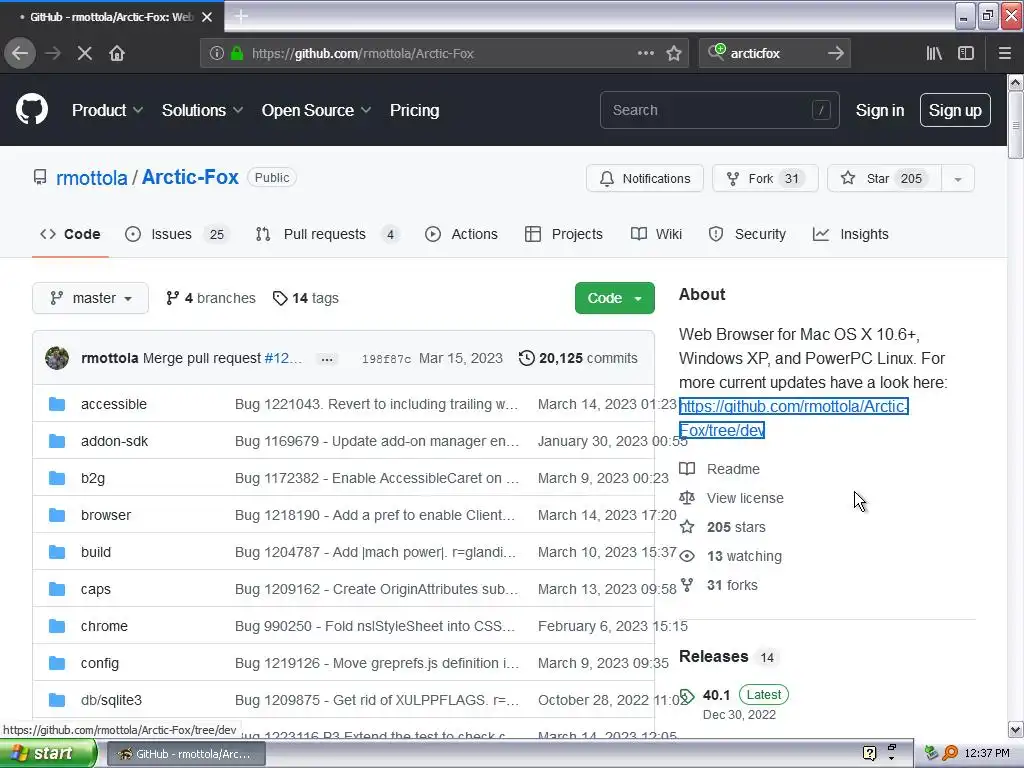The width and height of the screenshot is (1024, 768).
Task: View the 13 watching link
Action: pyautogui.click(x=731, y=556)
